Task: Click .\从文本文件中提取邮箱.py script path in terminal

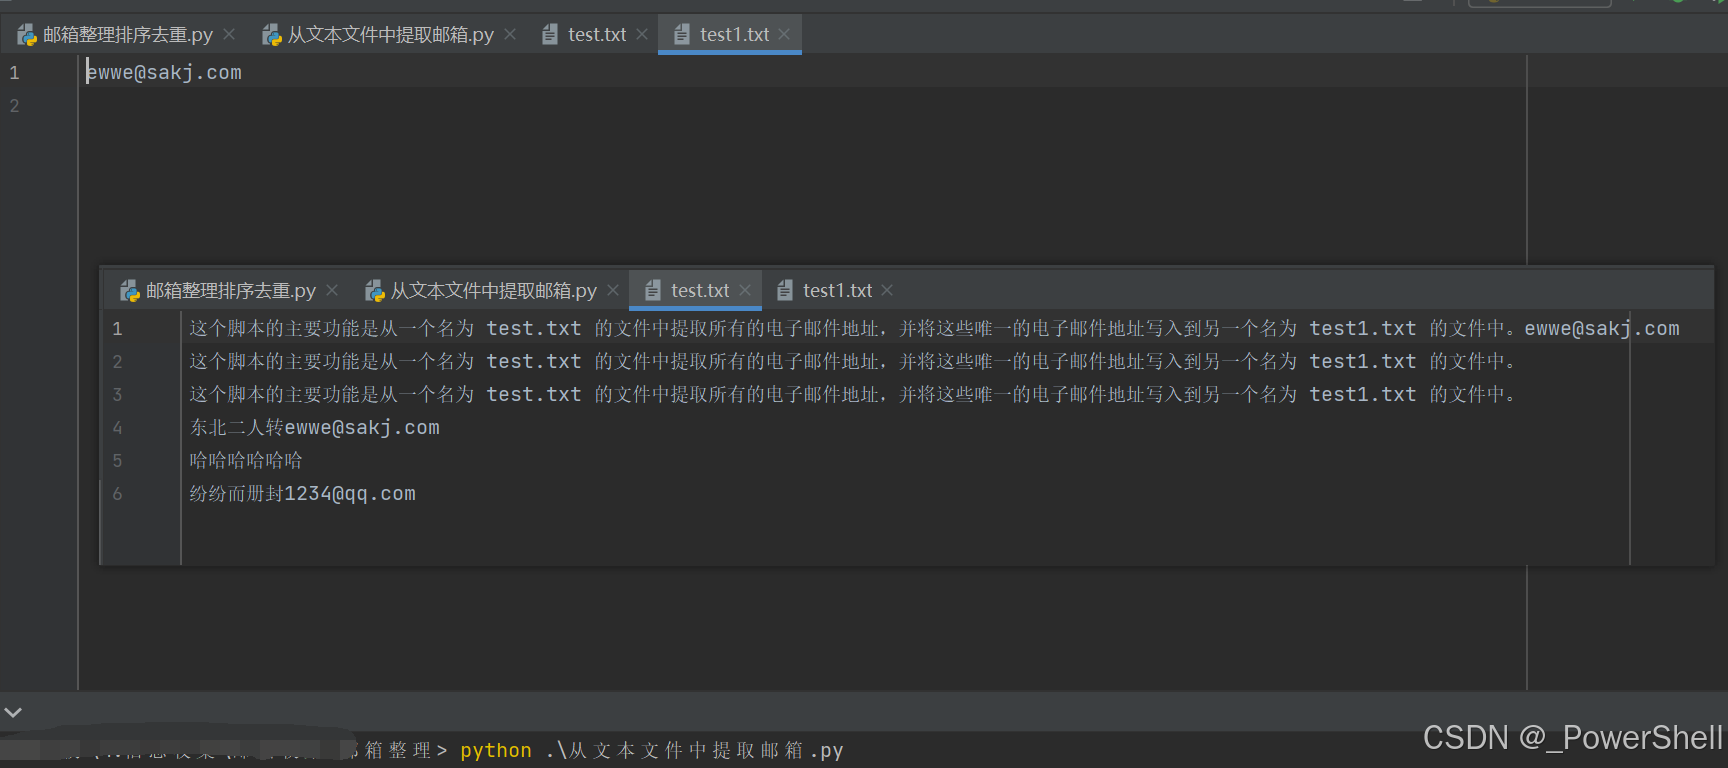Action: (x=695, y=751)
